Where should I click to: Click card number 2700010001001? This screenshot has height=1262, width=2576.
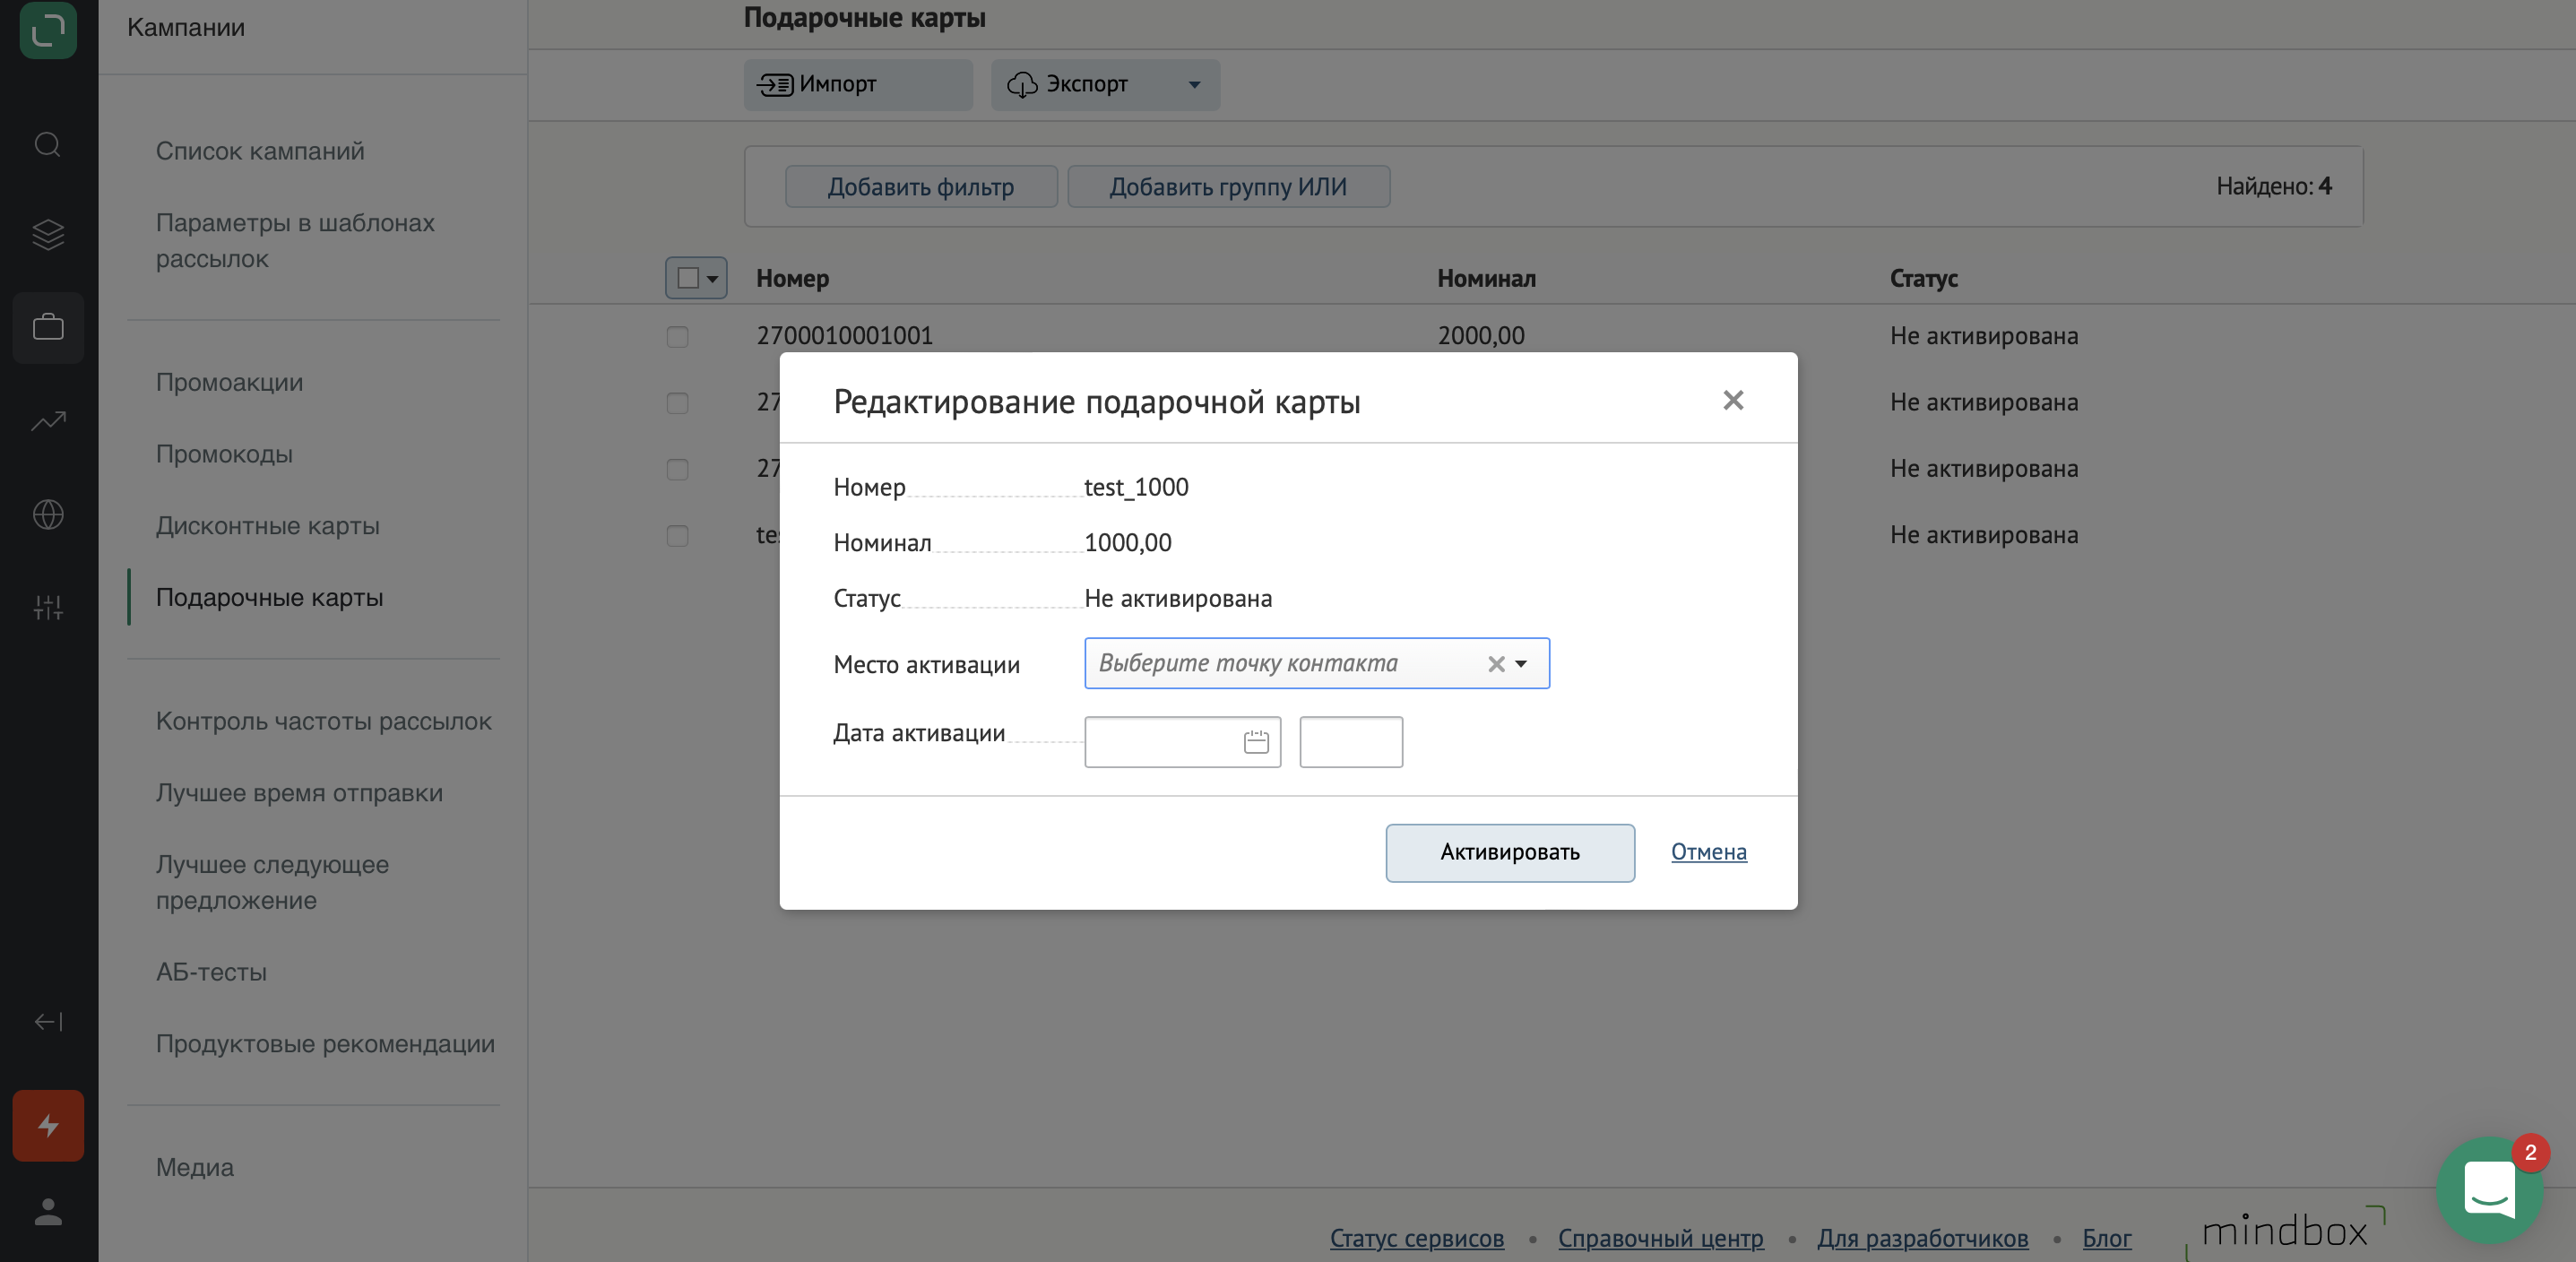(x=844, y=336)
